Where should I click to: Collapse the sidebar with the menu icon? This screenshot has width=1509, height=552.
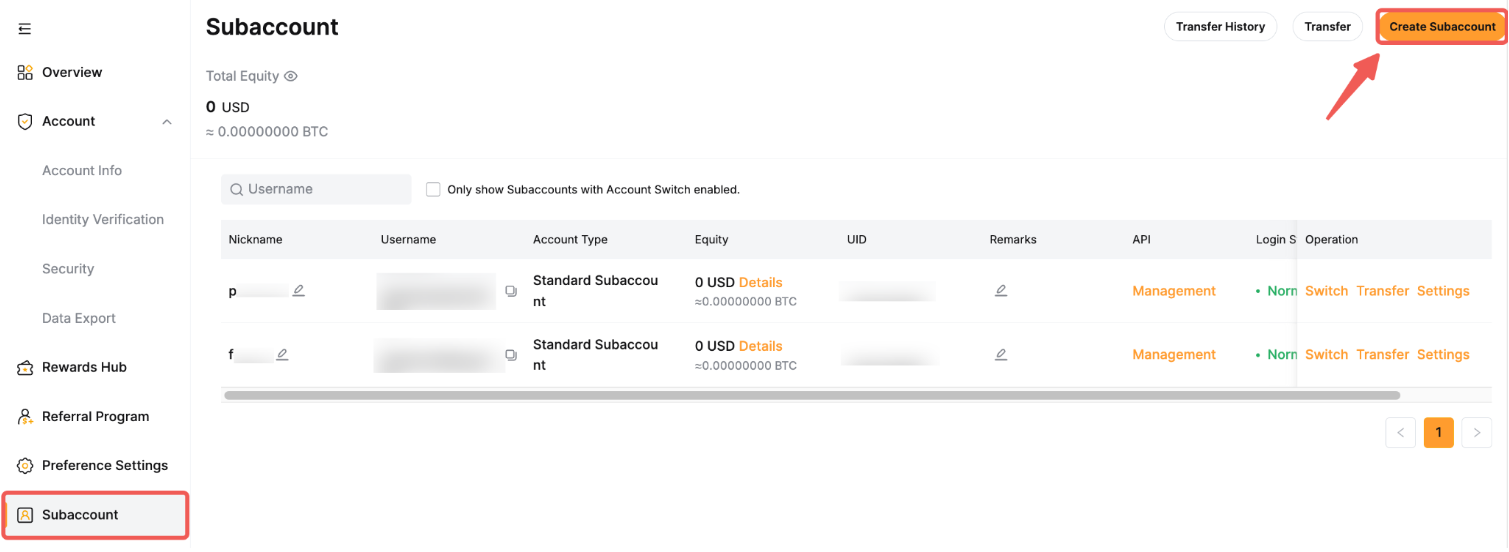point(25,29)
